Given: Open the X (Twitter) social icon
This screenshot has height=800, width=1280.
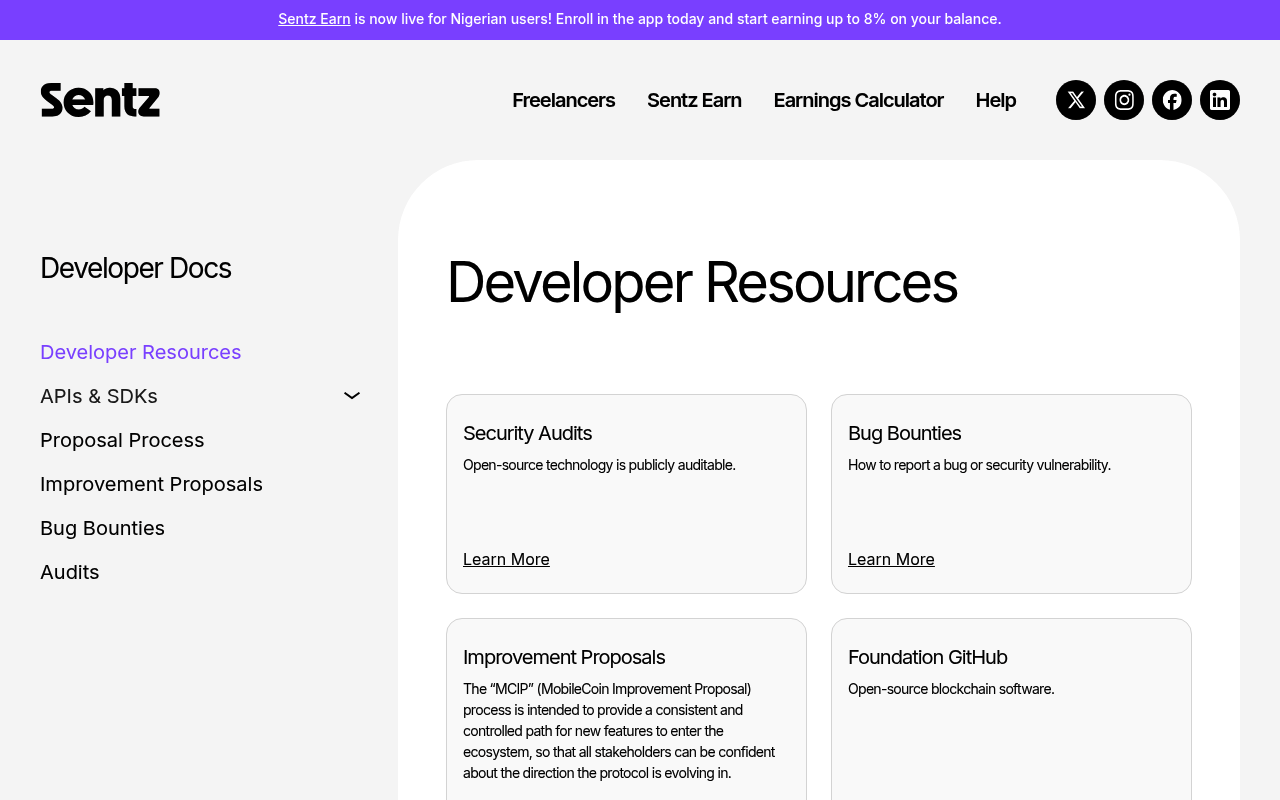Looking at the screenshot, I should 1076,100.
